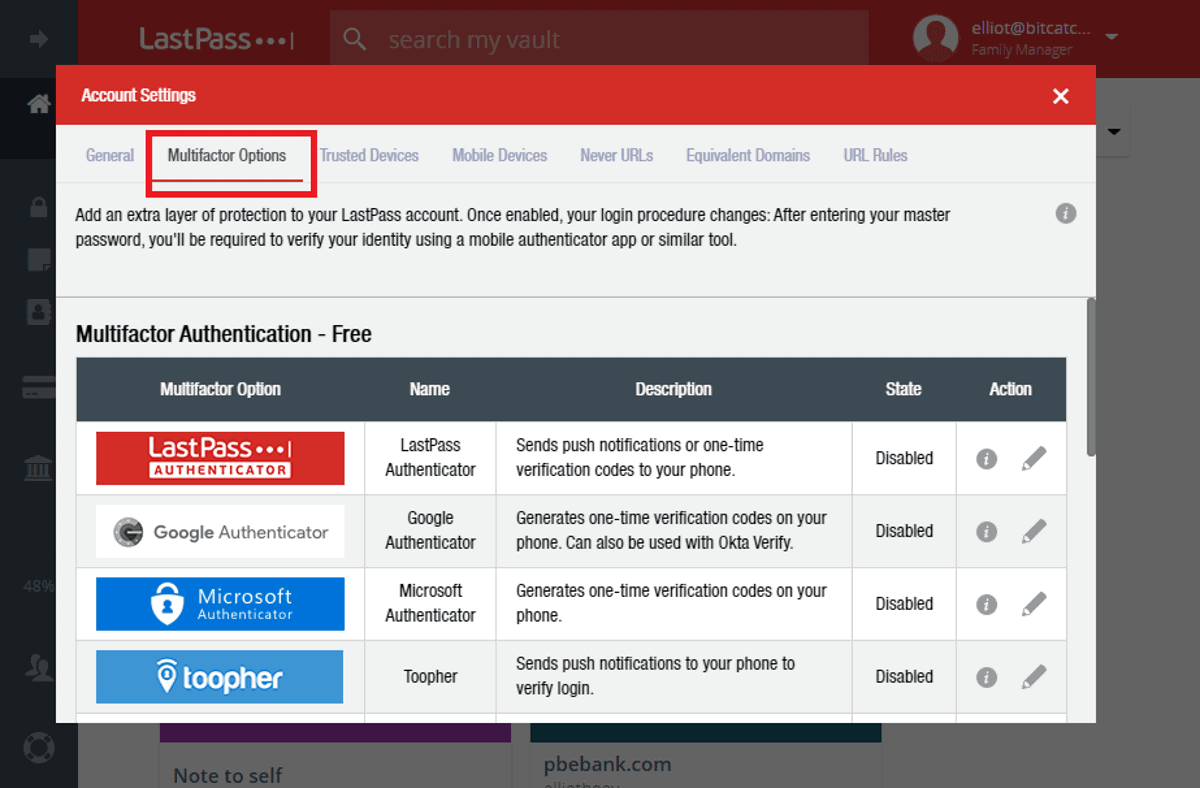Open the address book icon in sidebar
This screenshot has width=1200, height=788.
tap(39, 312)
